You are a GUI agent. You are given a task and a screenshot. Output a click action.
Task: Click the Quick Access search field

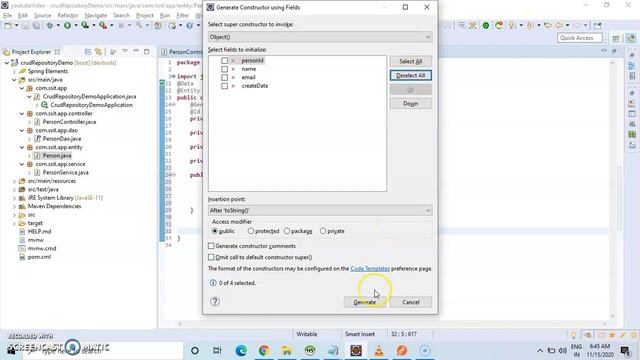(x=580, y=38)
